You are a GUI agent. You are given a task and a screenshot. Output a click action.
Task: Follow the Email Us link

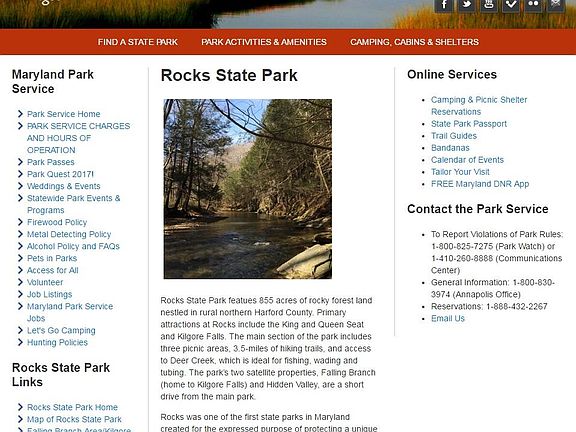click(448, 318)
